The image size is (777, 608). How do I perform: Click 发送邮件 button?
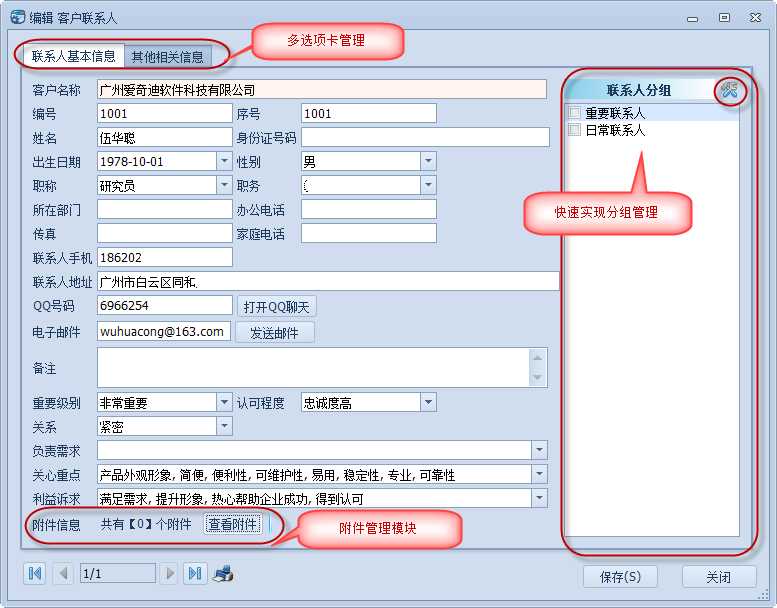click(275, 332)
